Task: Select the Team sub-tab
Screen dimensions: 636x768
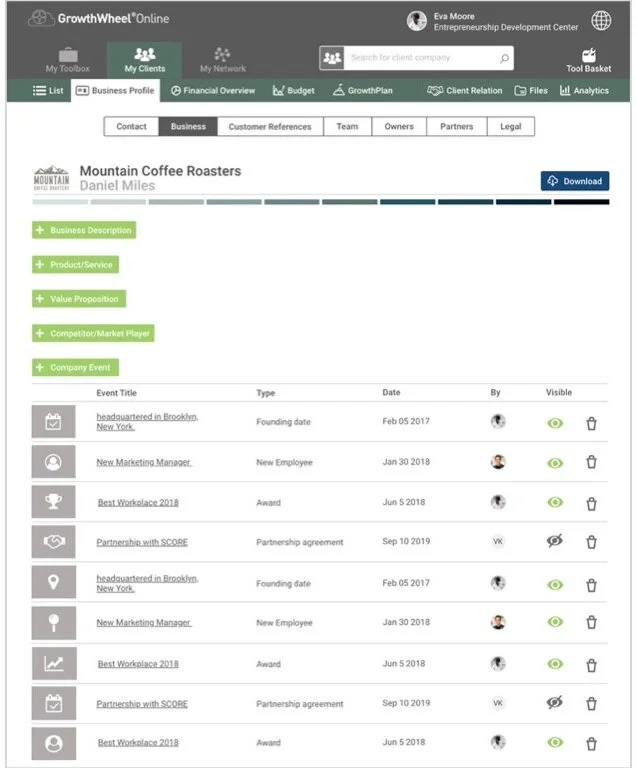Action: [347, 126]
